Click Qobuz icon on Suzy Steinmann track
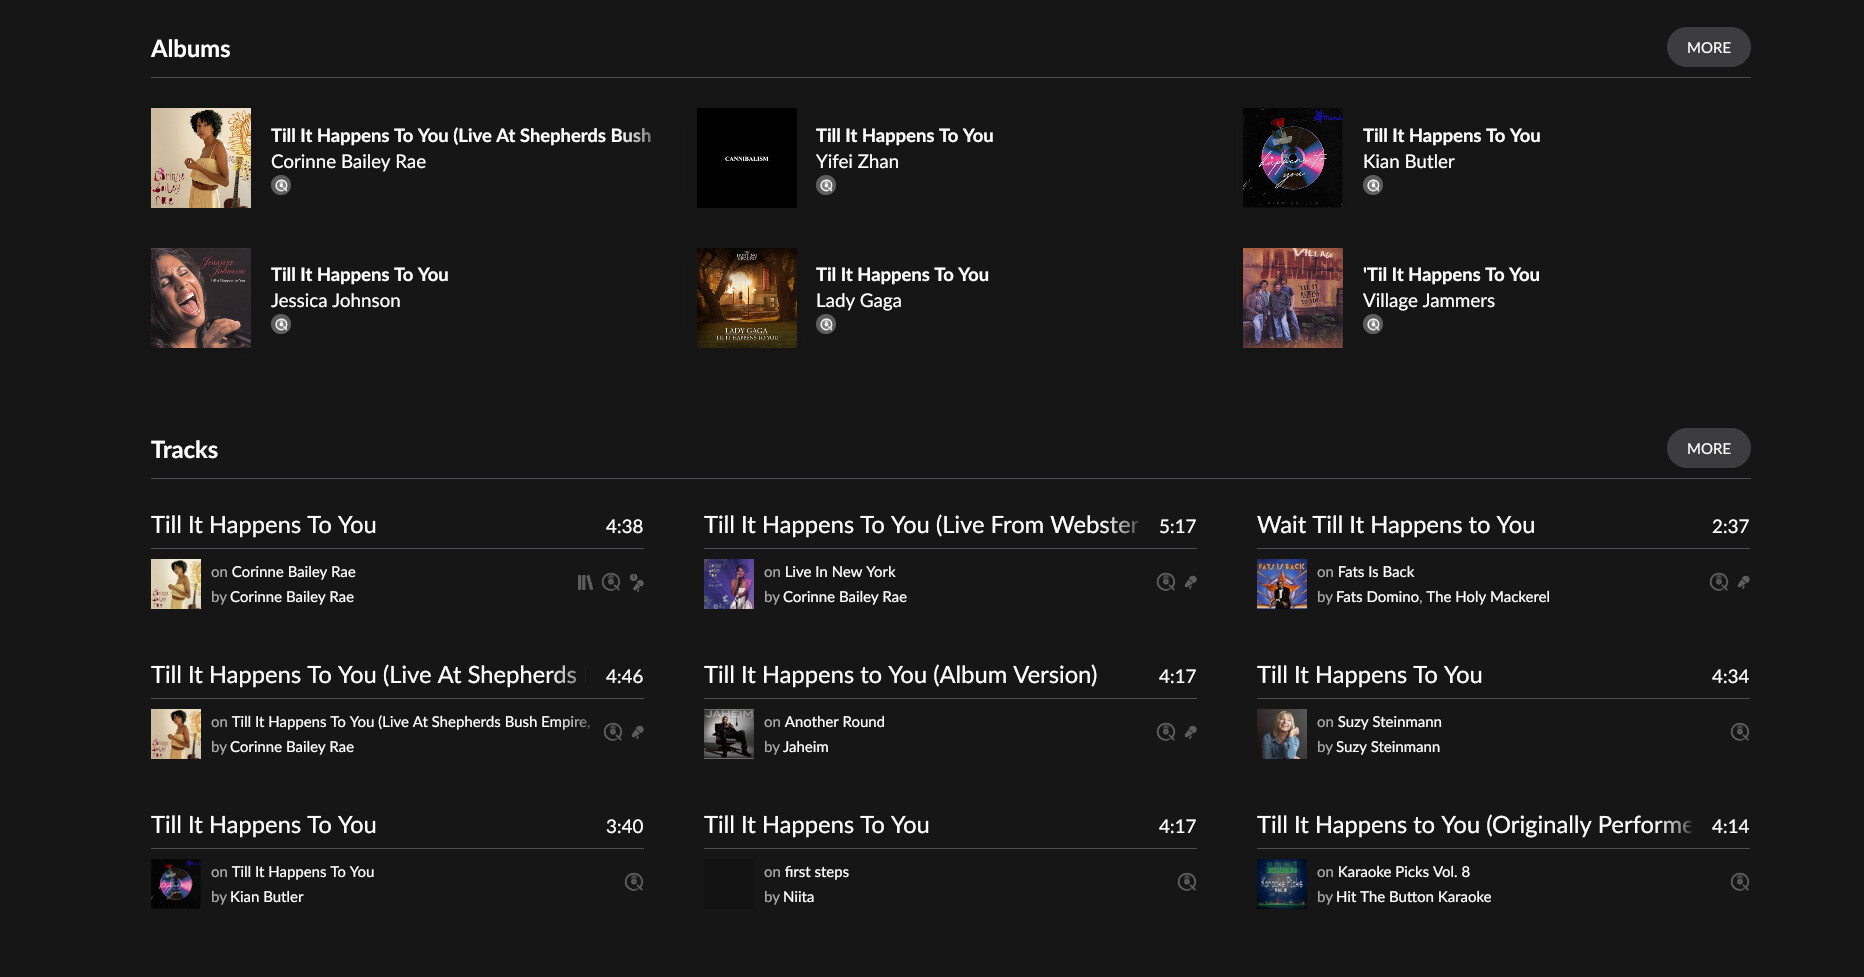This screenshot has width=1864, height=977. click(1740, 732)
